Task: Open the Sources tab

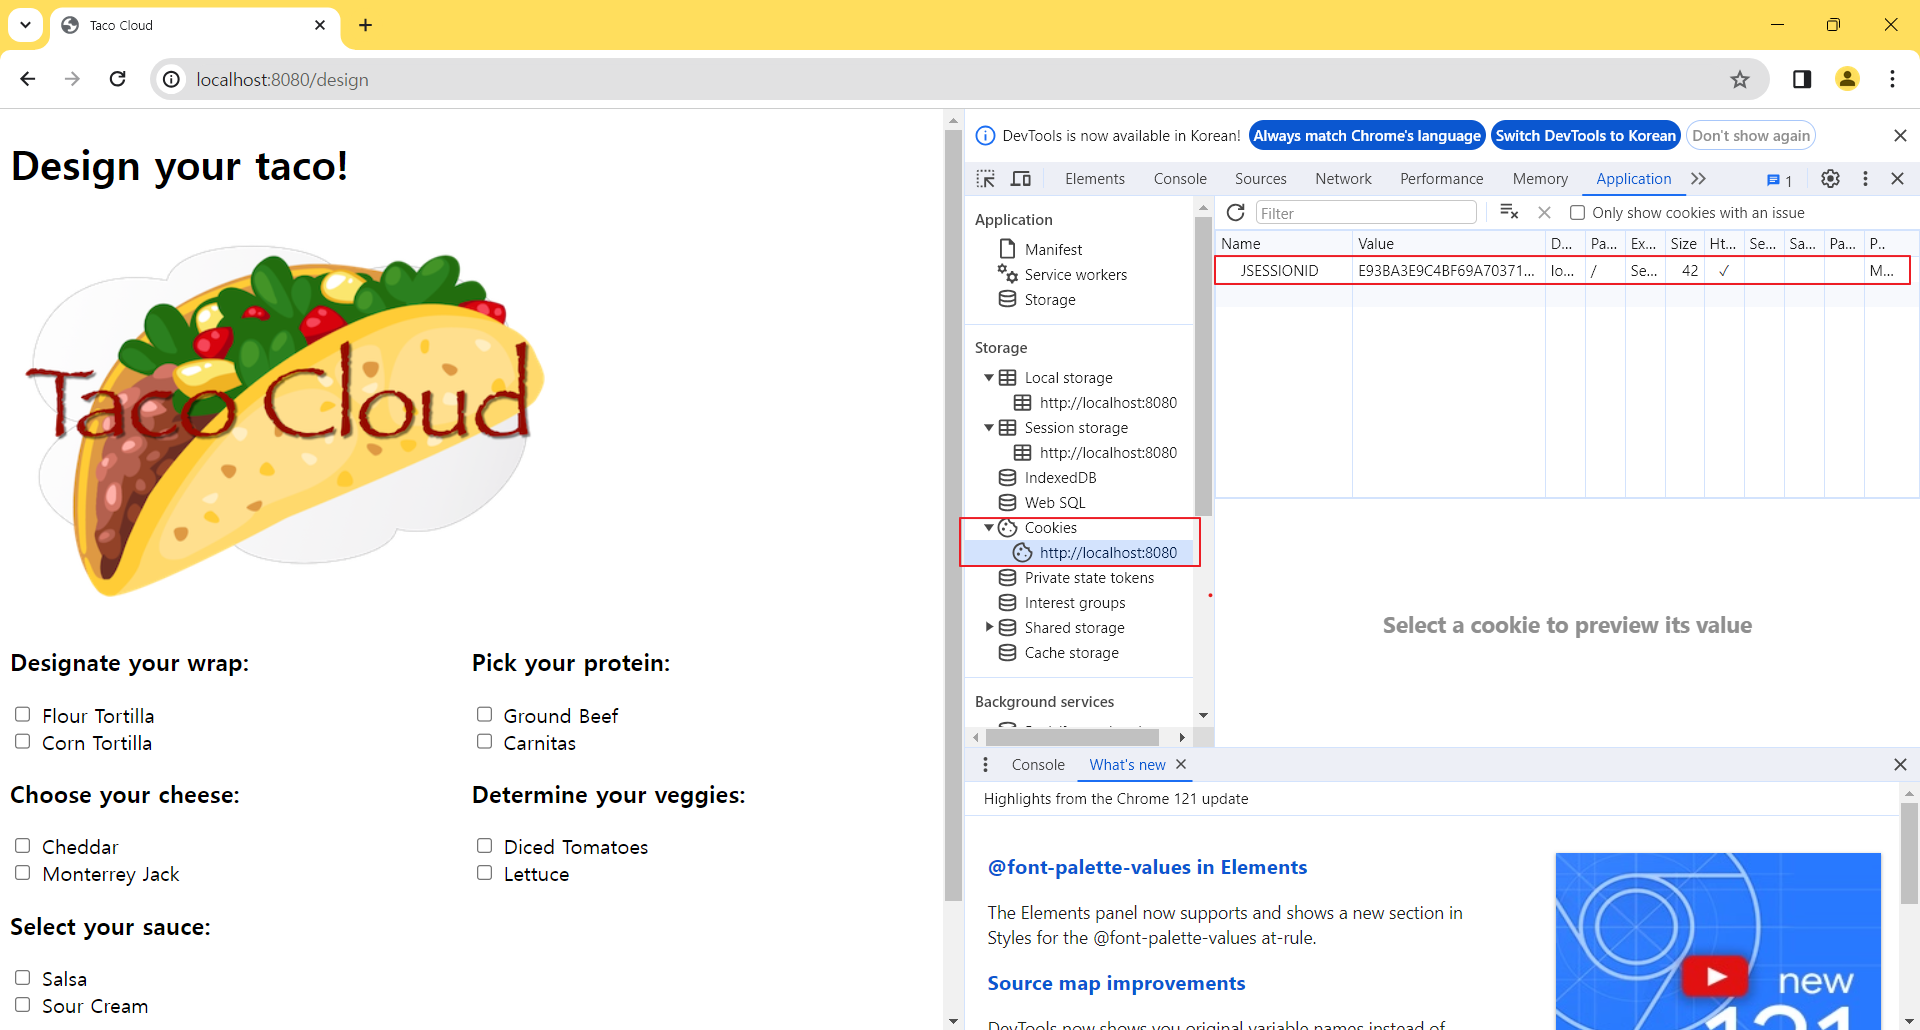Action: (1261, 178)
